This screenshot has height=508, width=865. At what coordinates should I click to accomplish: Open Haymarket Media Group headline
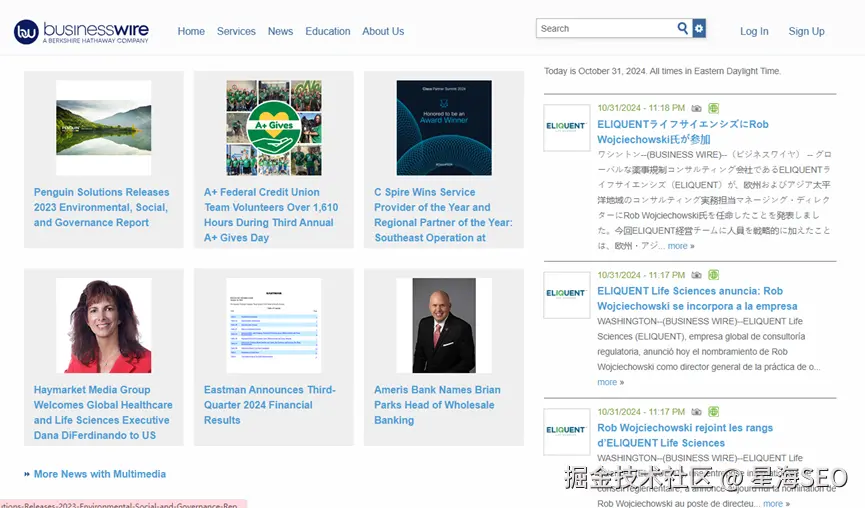[103, 413]
